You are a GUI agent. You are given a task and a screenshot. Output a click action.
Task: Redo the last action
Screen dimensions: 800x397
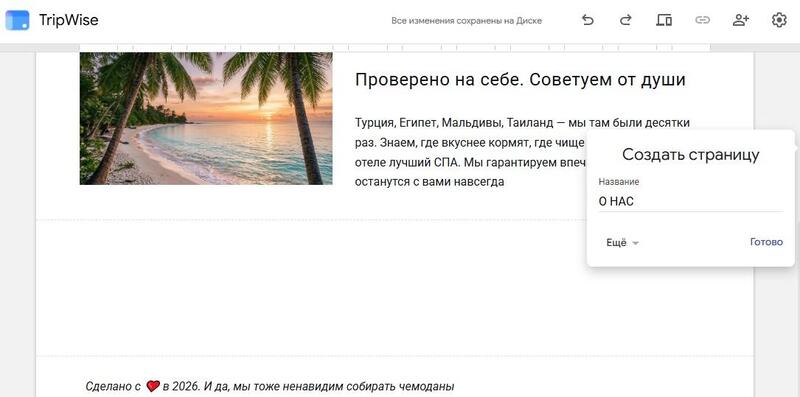(626, 20)
